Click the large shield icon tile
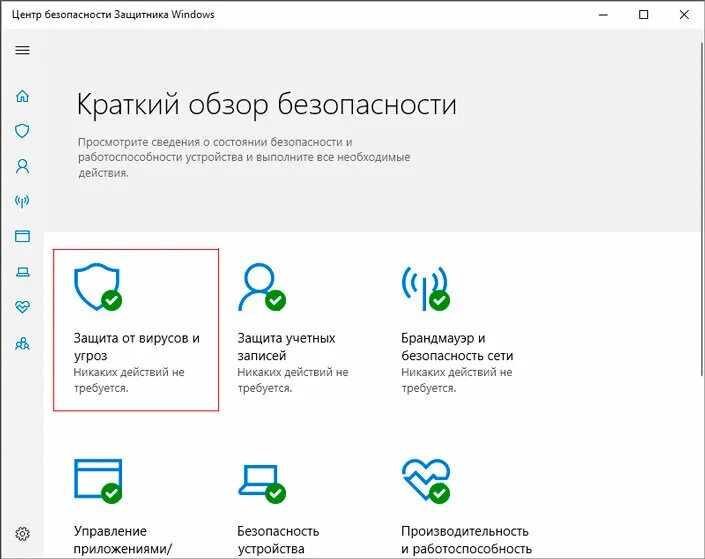Viewport: 705px width, 559px height. tap(98, 287)
